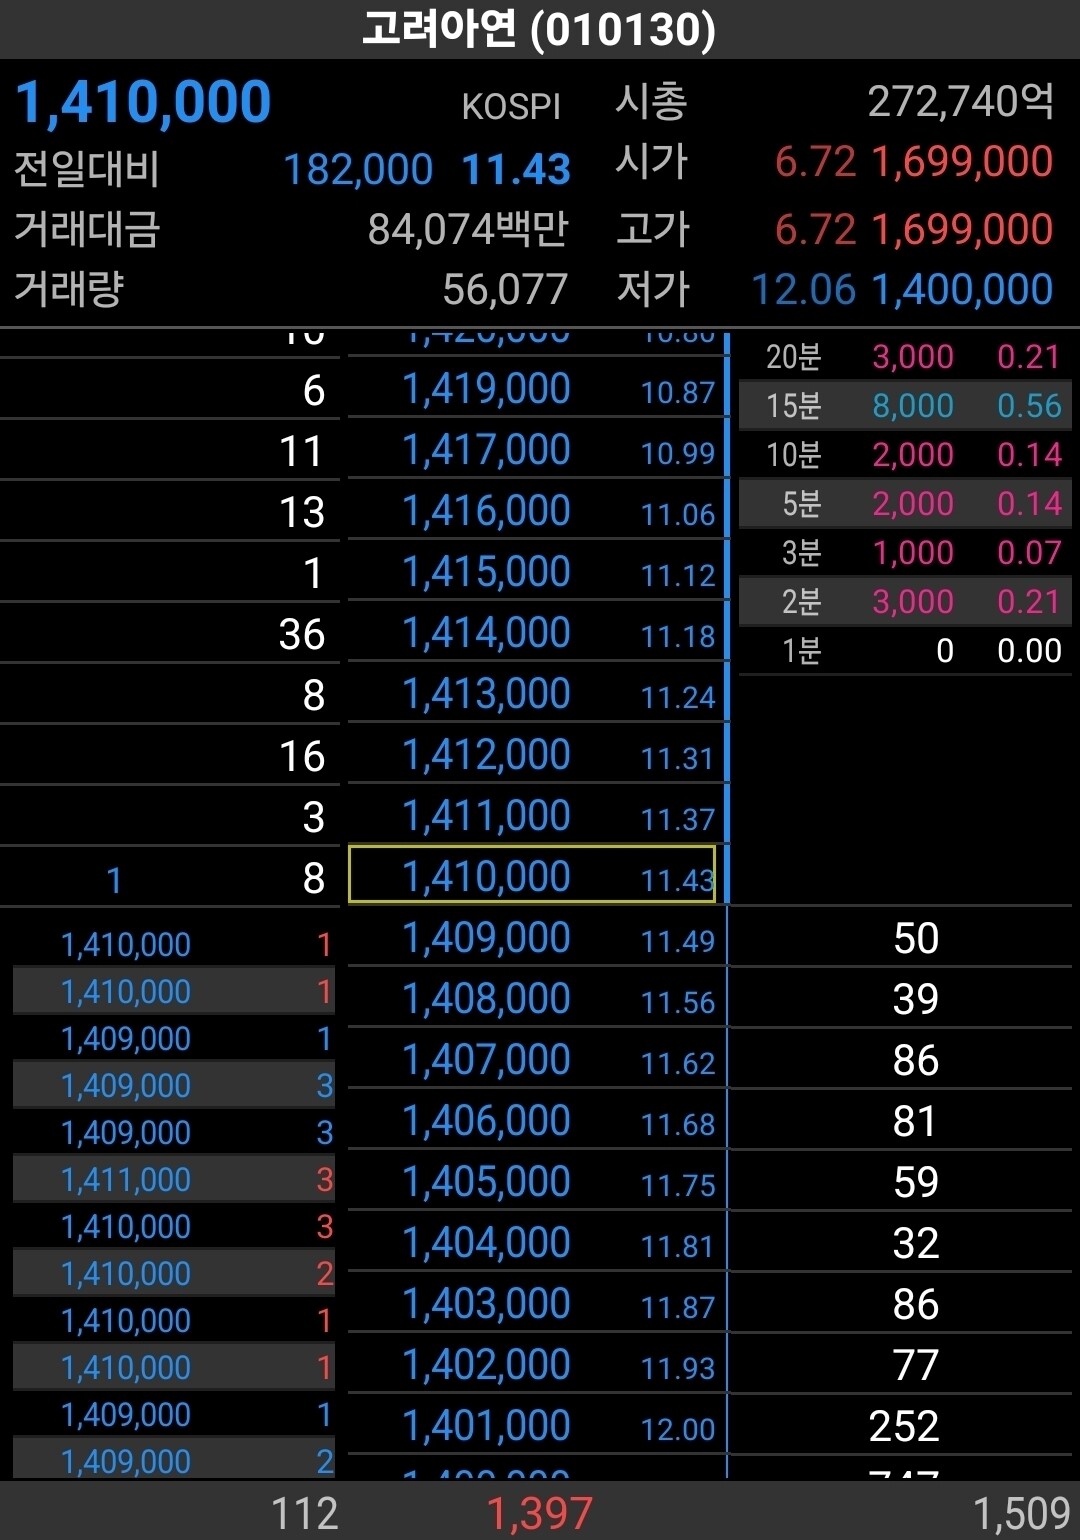The width and height of the screenshot is (1080, 1540).
Task: Tap the 1분 row showing 0
Action: click(x=905, y=650)
